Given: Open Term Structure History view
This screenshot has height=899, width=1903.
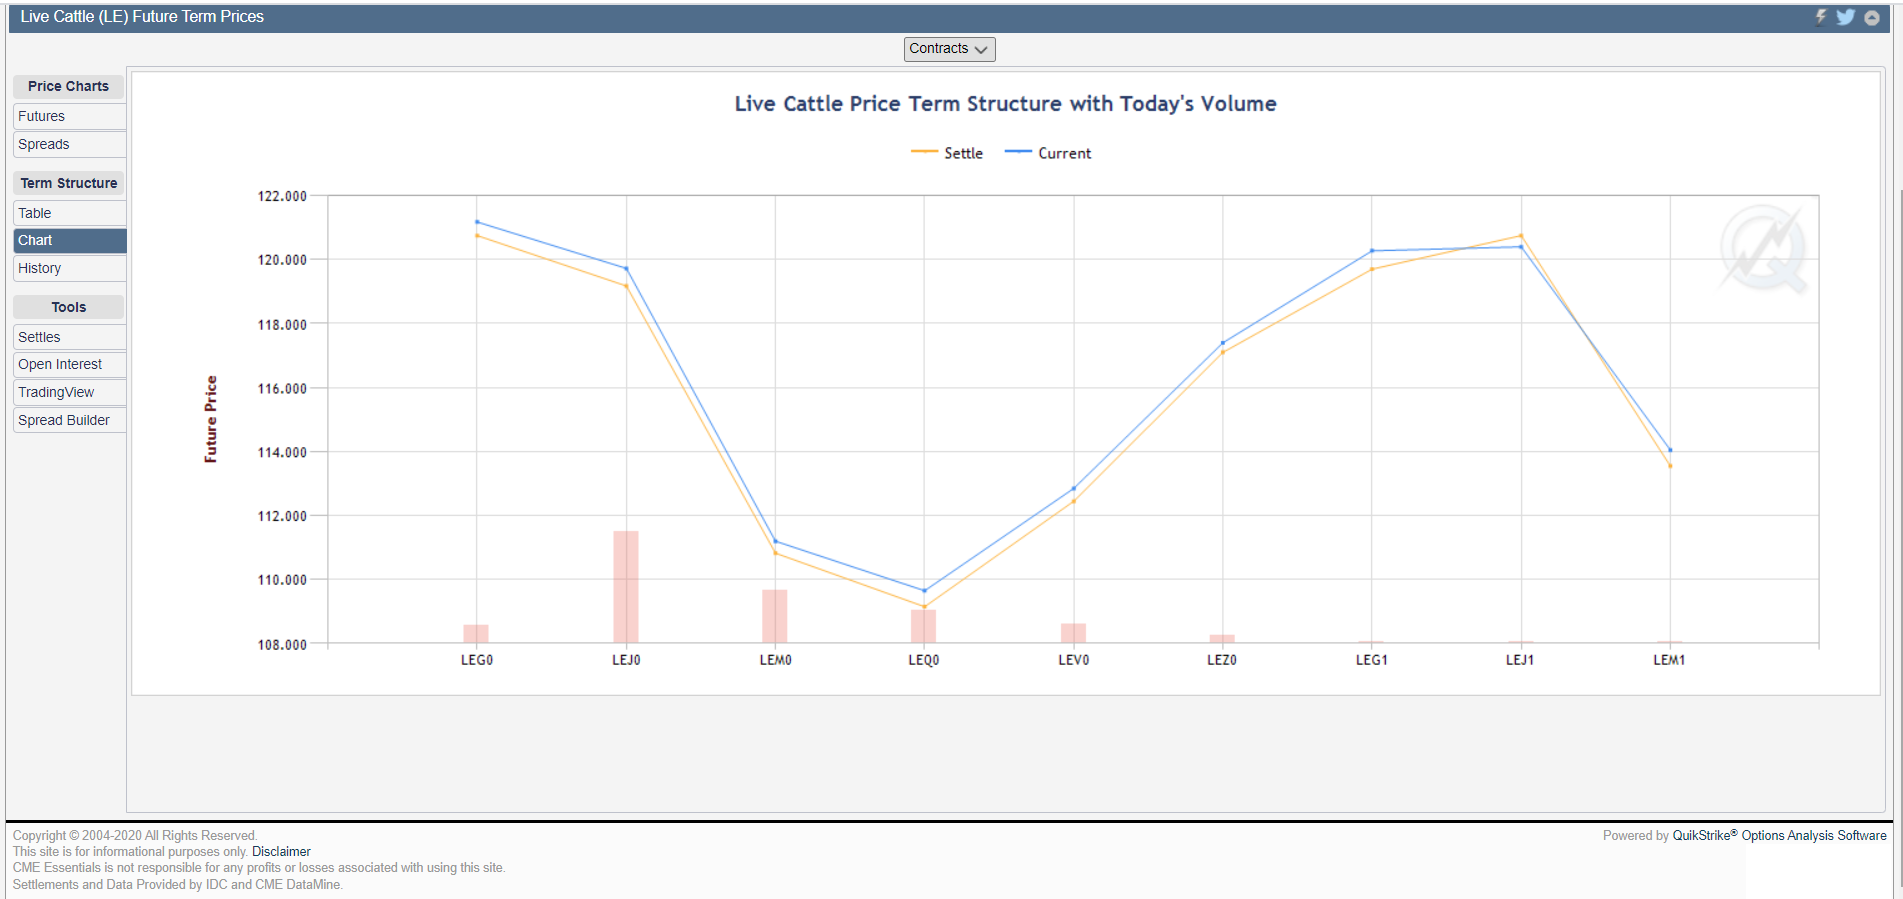Looking at the screenshot, I should pyautogui.click(x=69, y=268).
